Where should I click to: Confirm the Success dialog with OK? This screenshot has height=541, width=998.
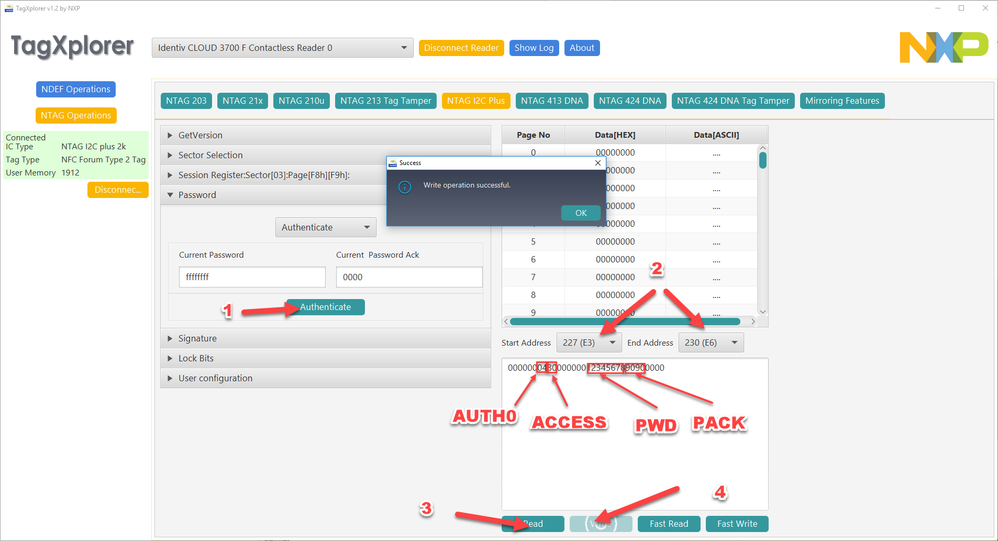(580, 213)
